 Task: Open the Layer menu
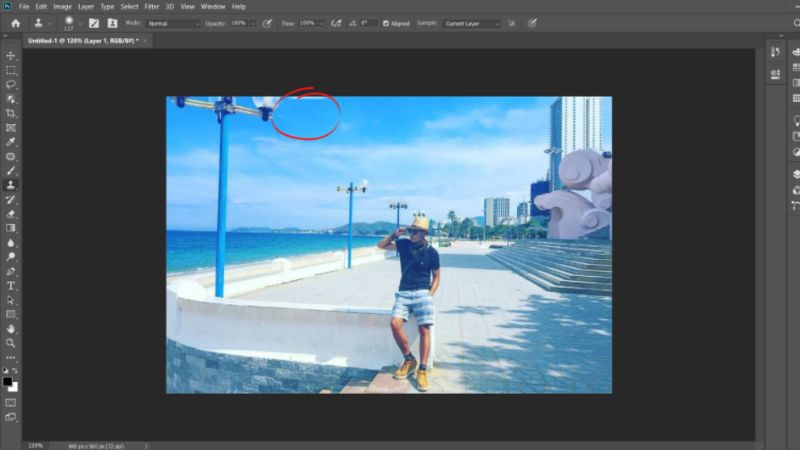[x=86, y=7]
